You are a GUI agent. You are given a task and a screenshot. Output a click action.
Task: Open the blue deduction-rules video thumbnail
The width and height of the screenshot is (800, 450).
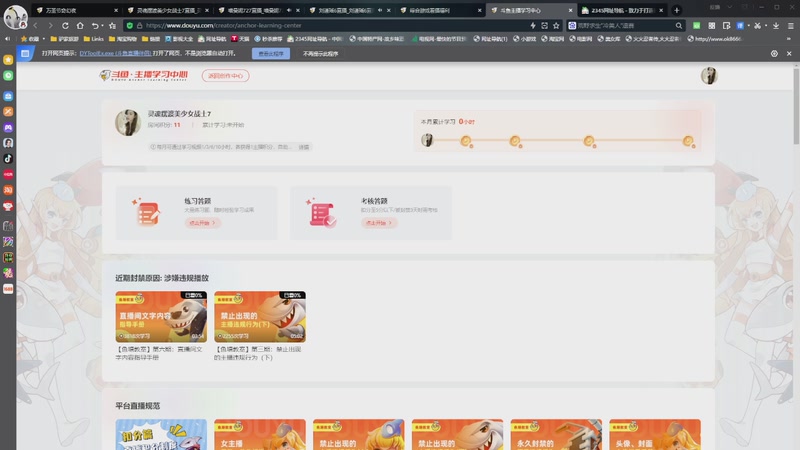pyautogui.click(x=161, y=435)
